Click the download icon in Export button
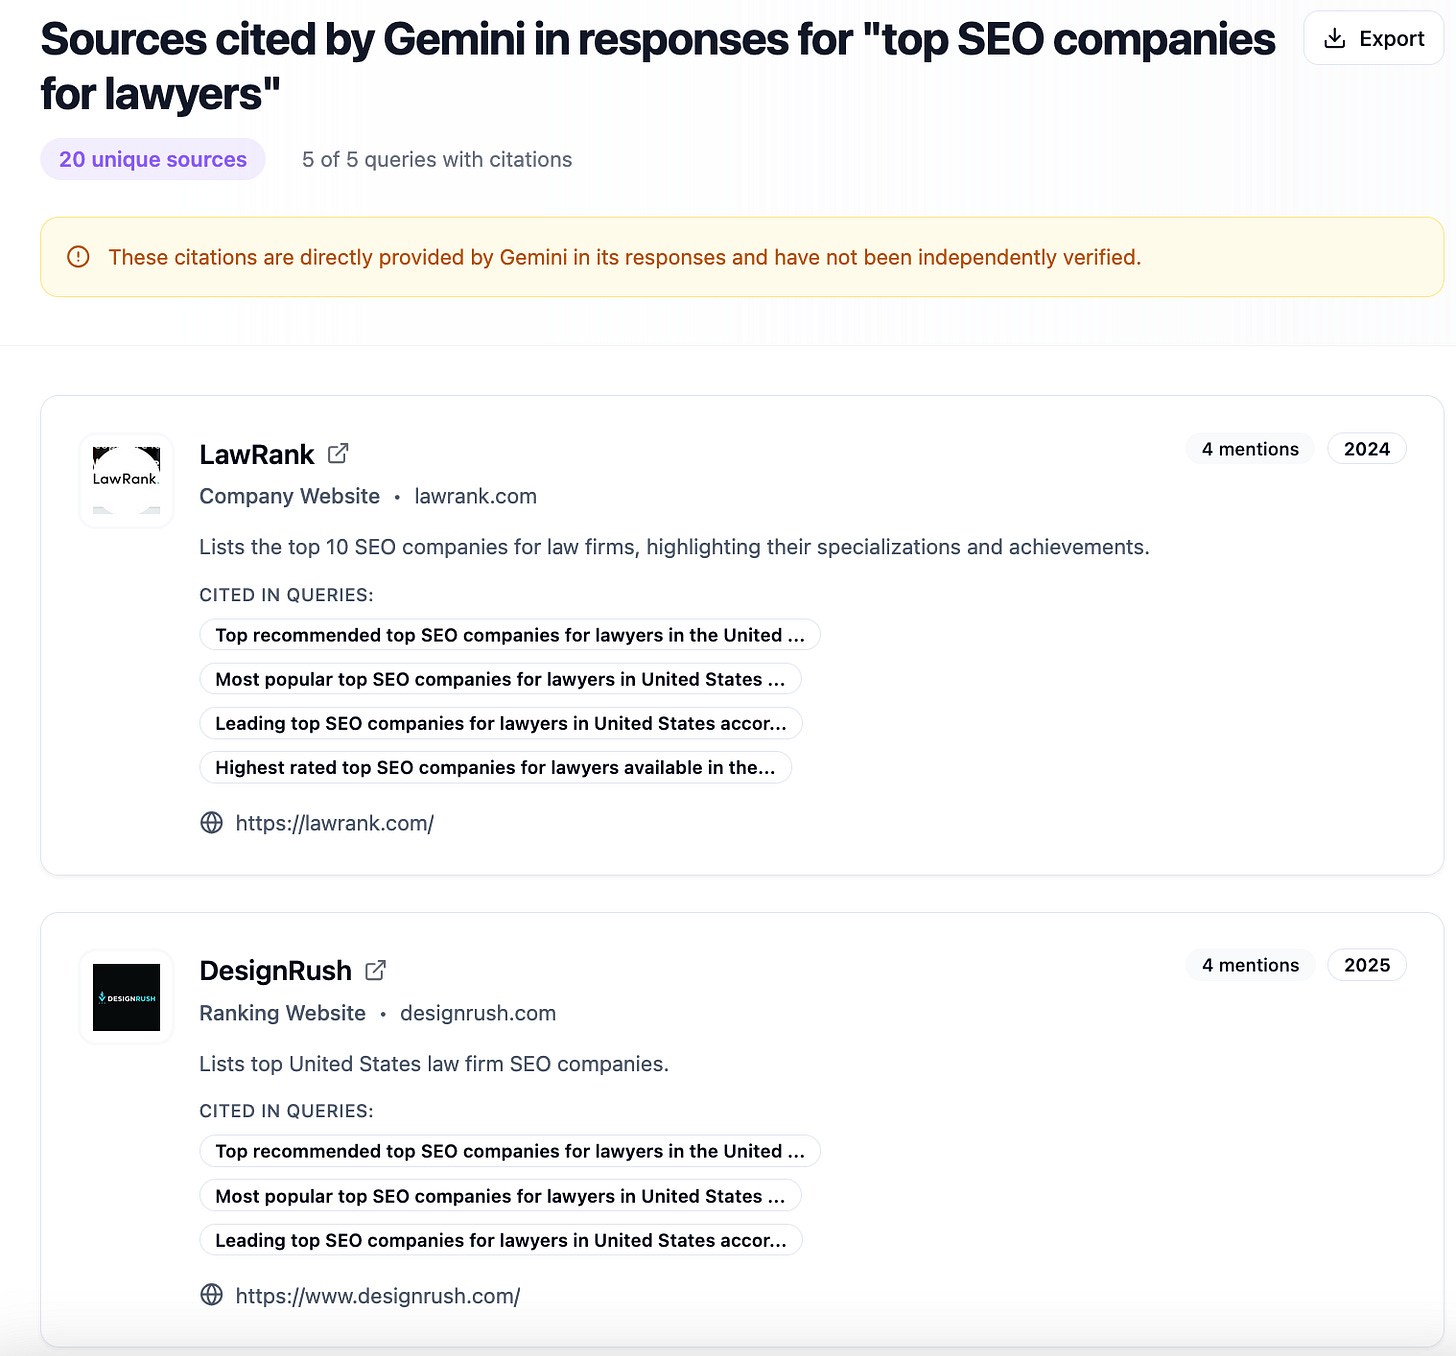Image resolution: width=1456 pixels, height=1356 pixels. (1335, 39)
